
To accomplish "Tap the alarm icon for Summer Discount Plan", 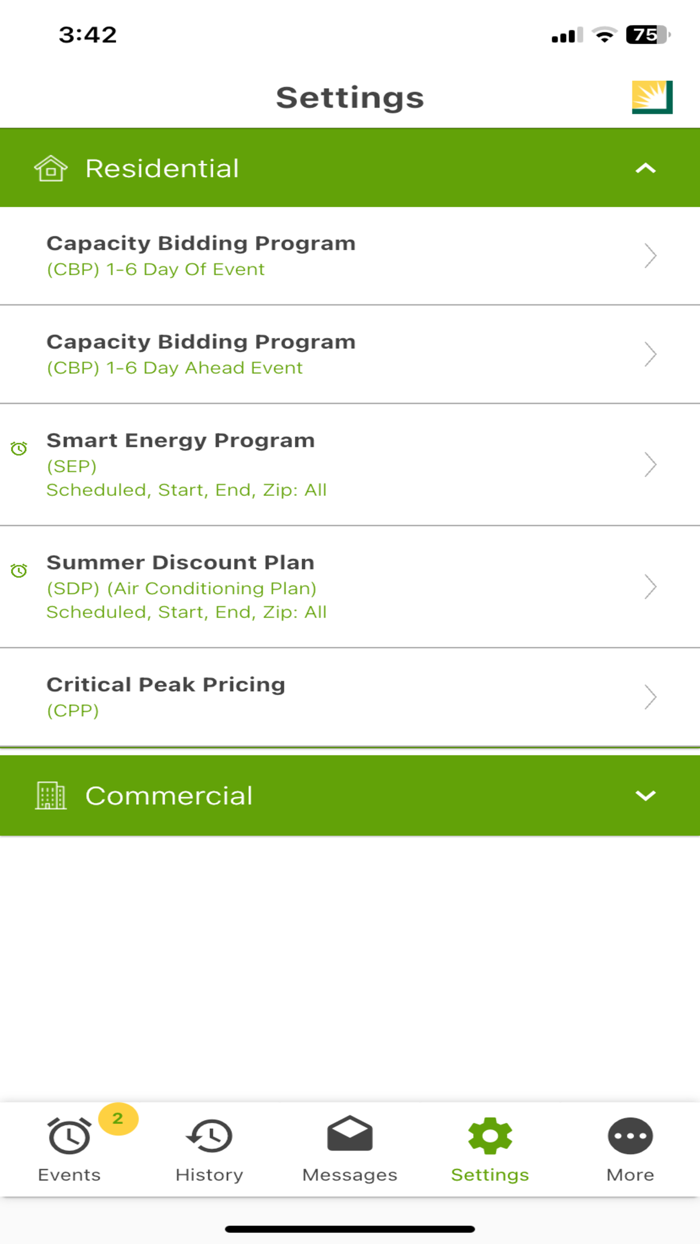I will 18,570.
